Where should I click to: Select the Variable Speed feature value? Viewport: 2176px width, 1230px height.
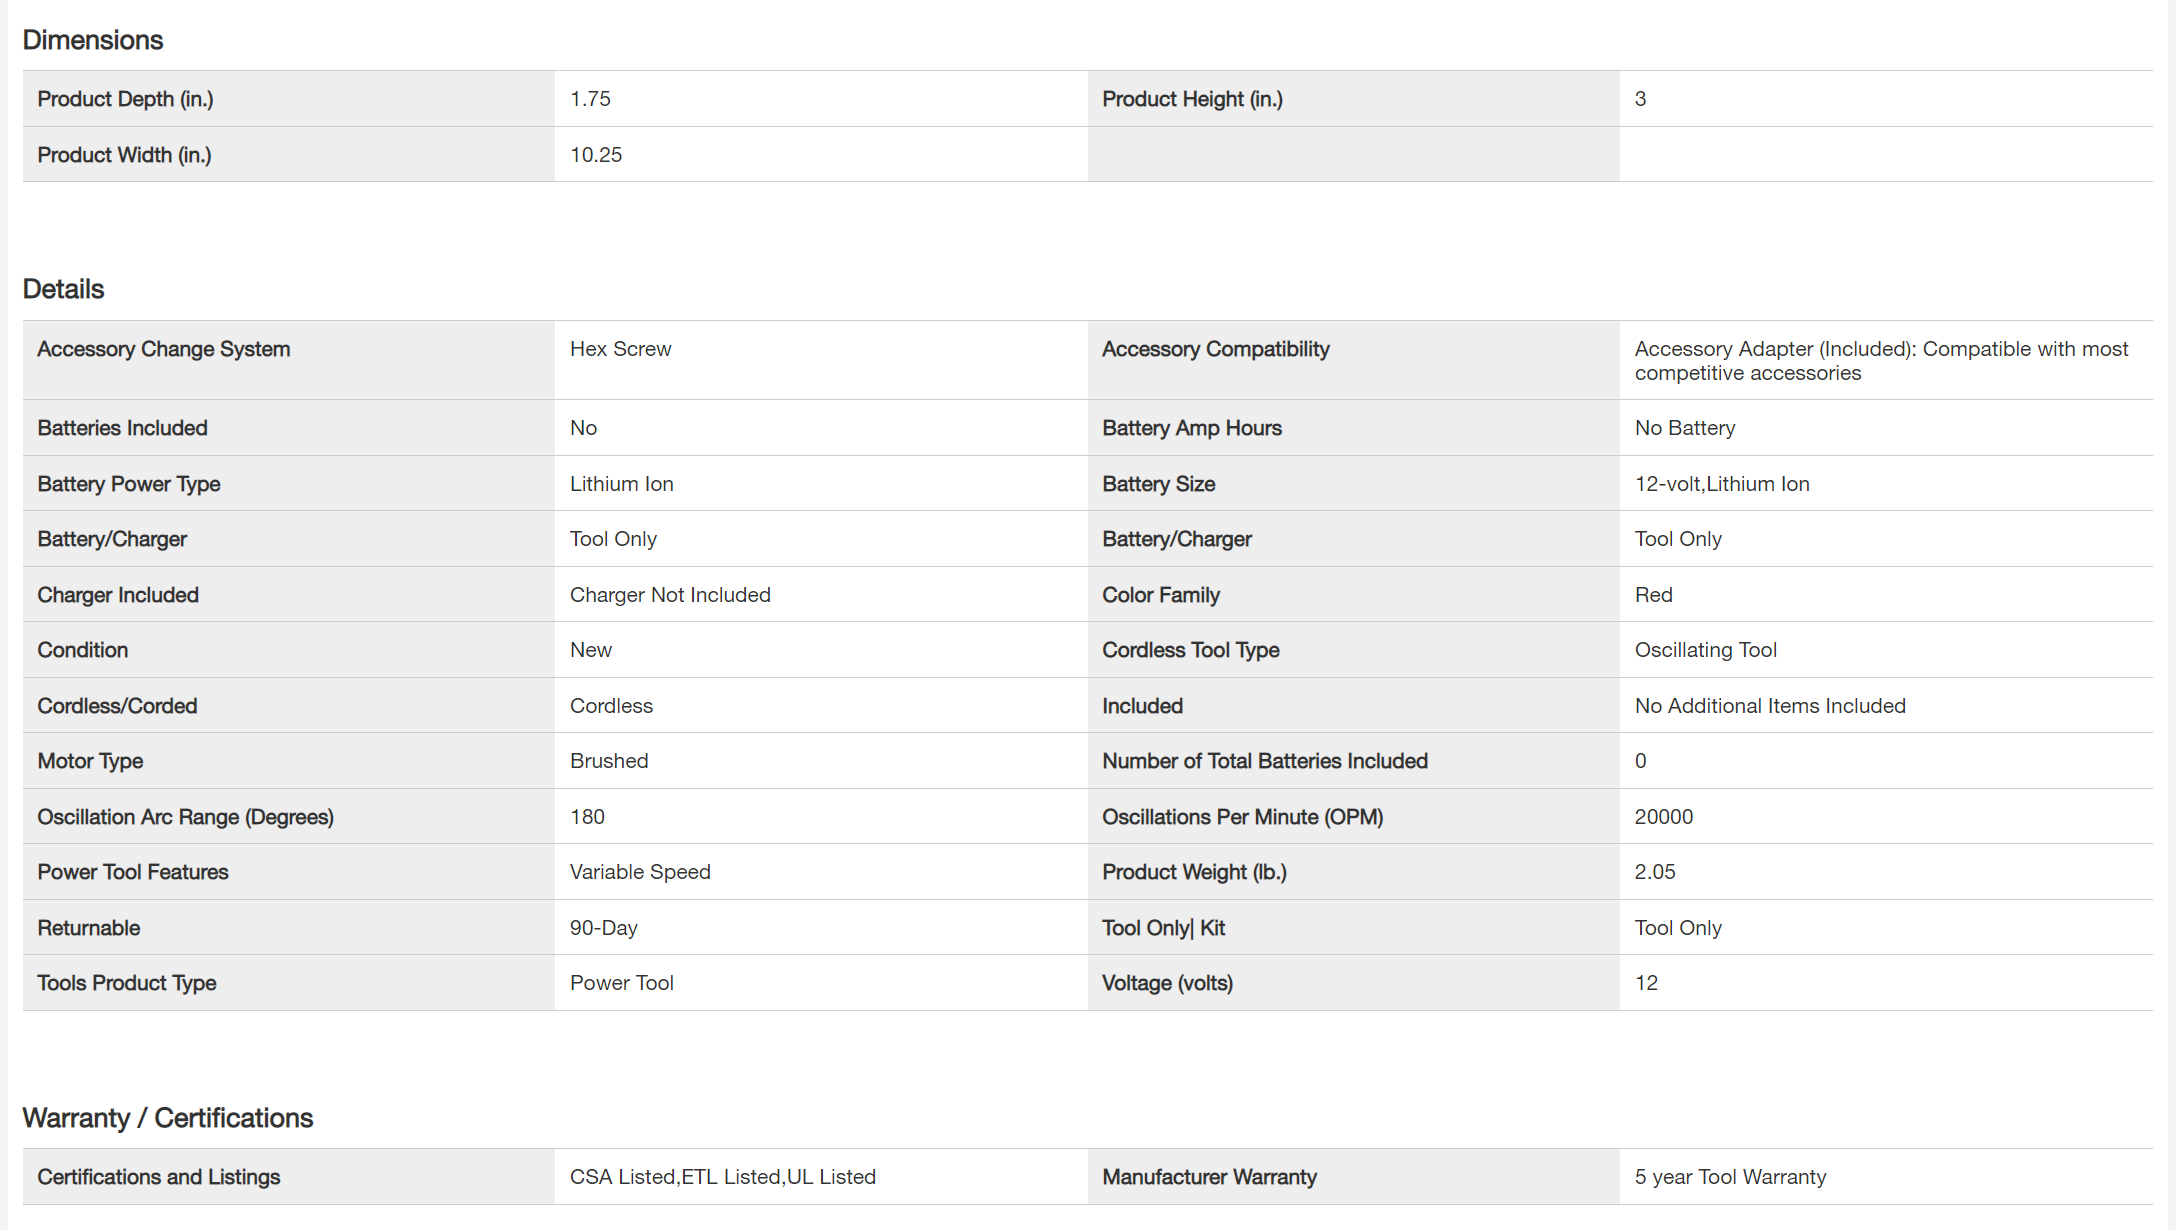640,872
